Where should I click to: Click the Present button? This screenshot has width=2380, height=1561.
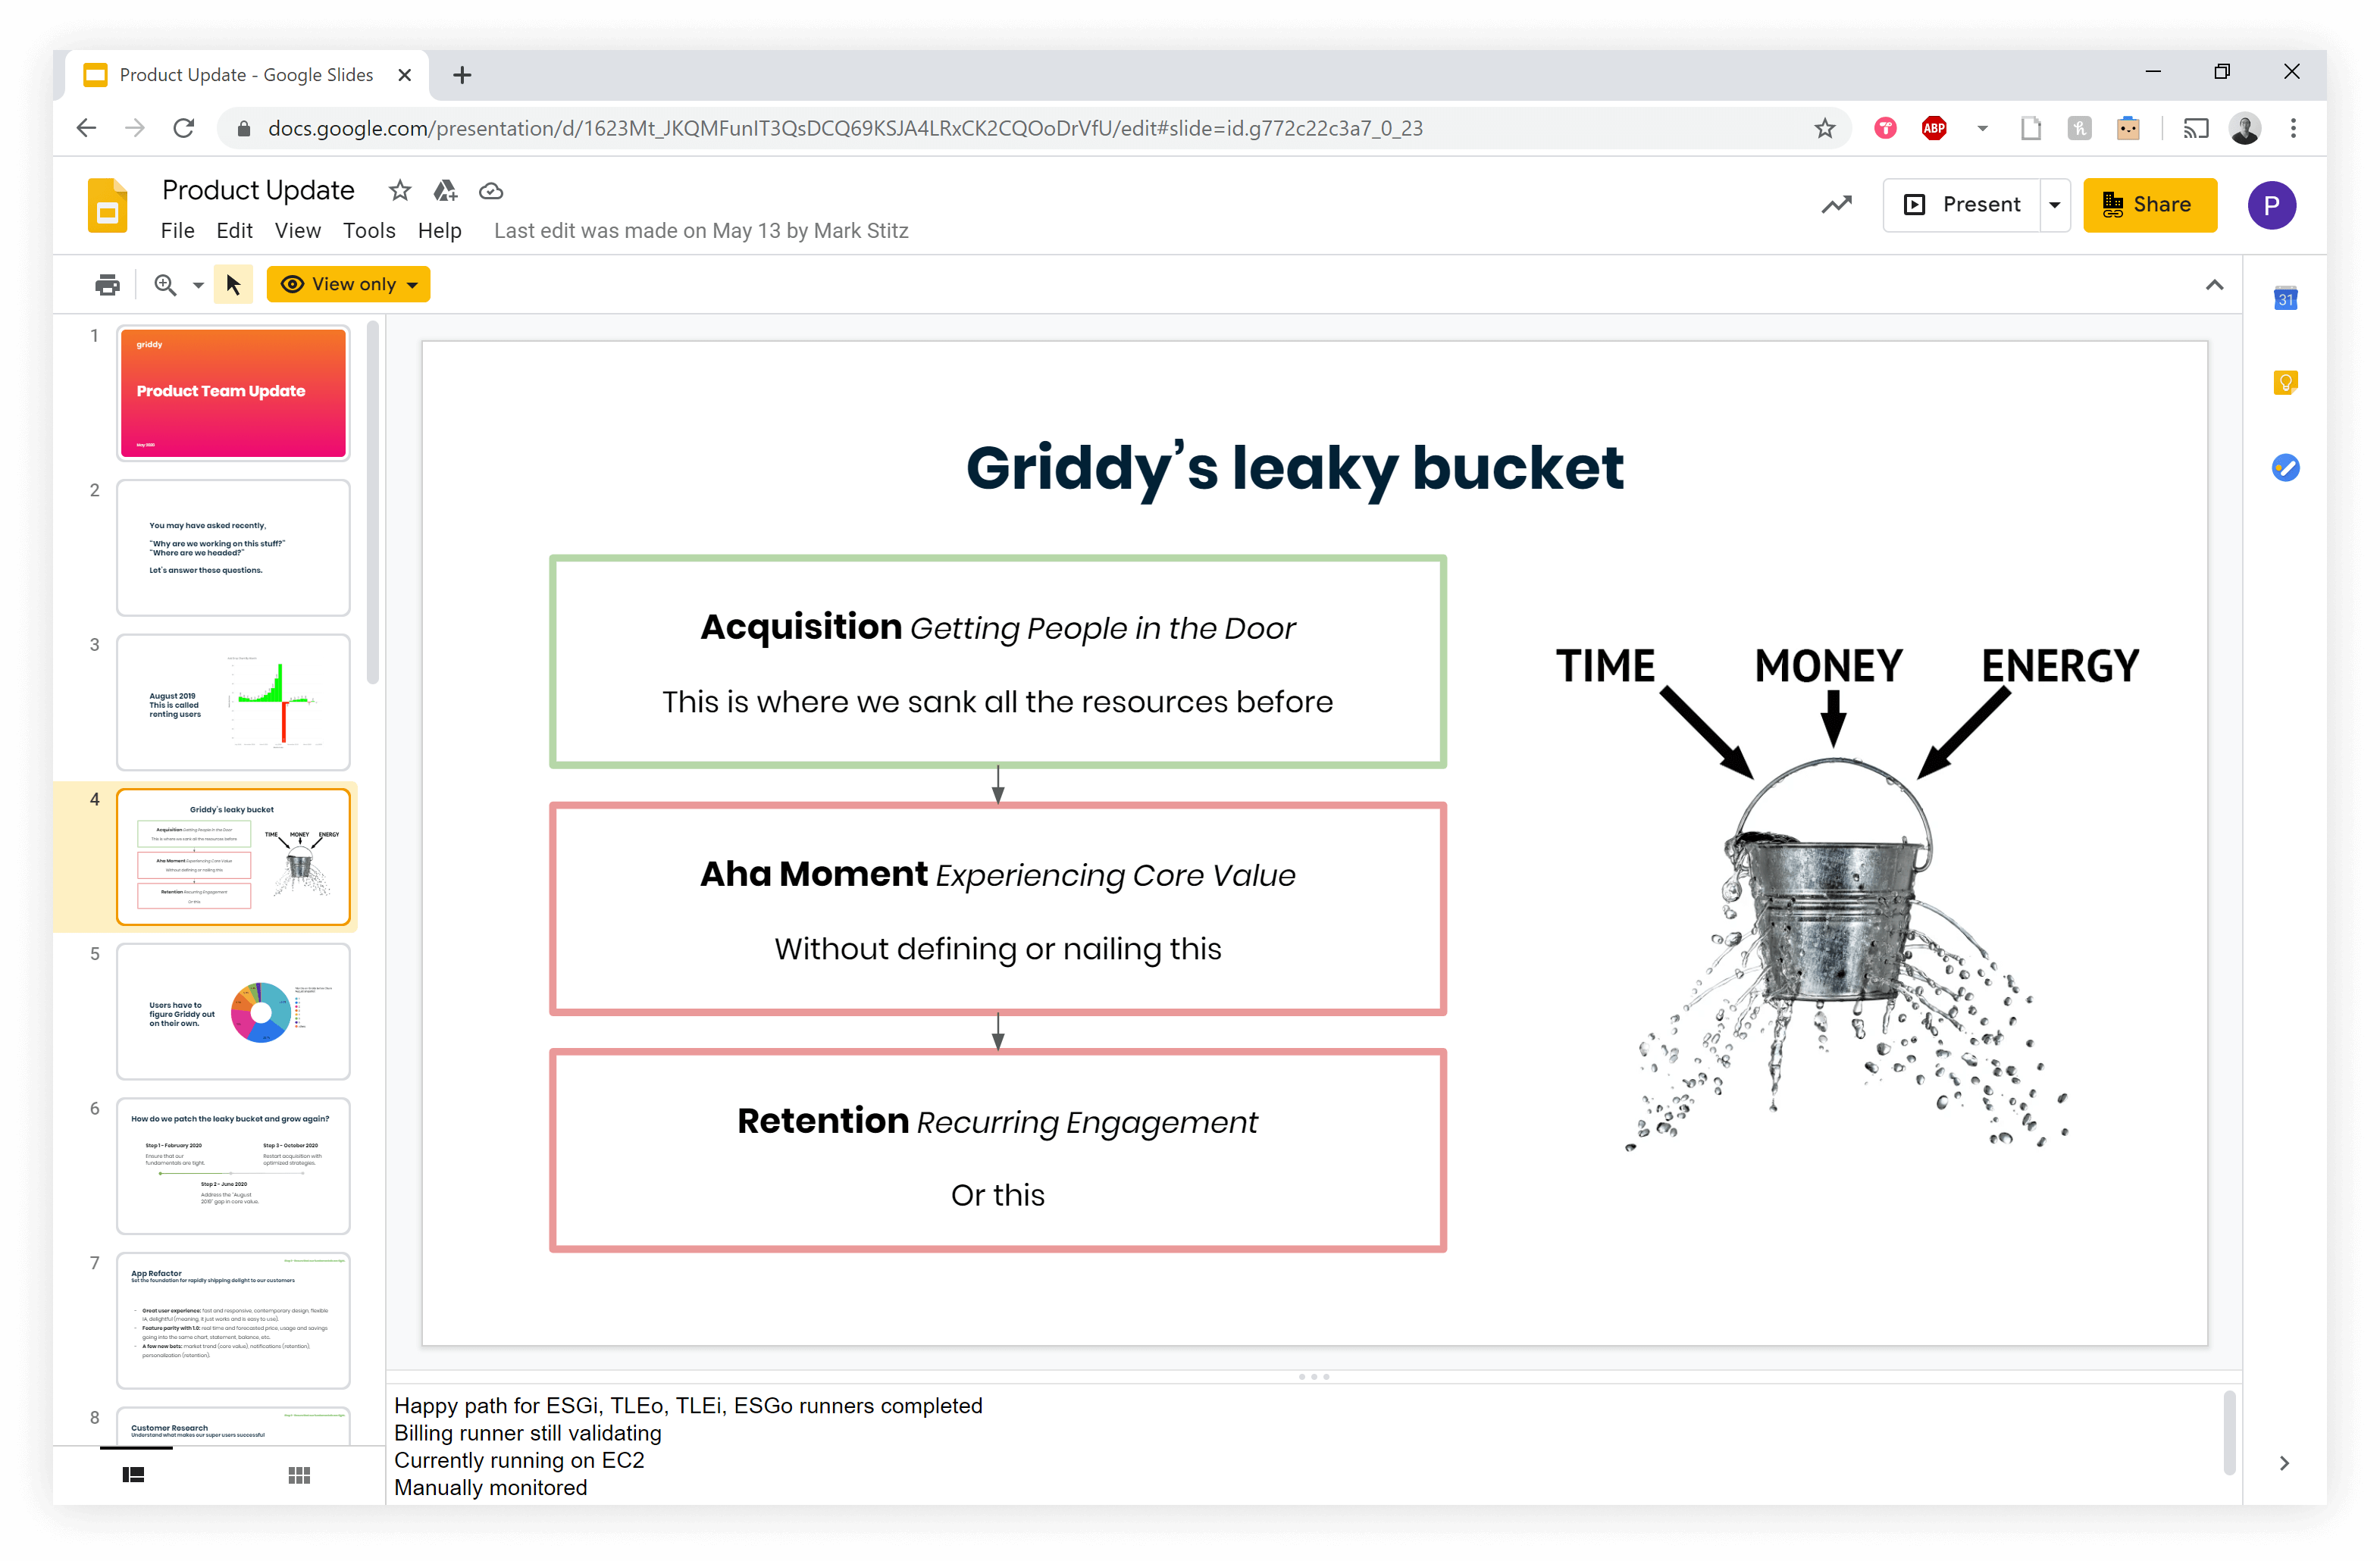click(x=1962, y=205)
